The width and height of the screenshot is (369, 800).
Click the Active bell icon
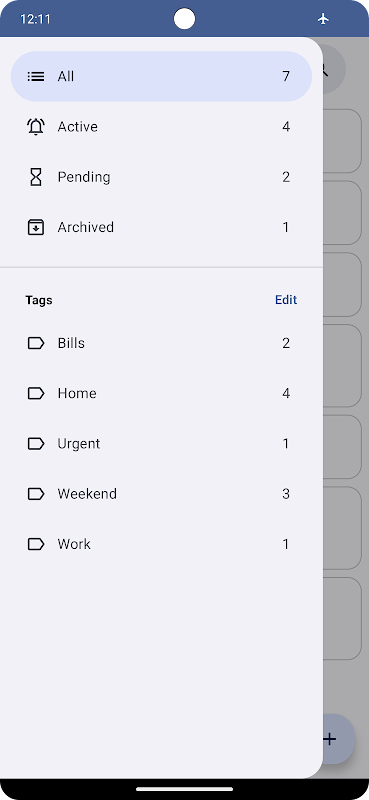[36, 127]
